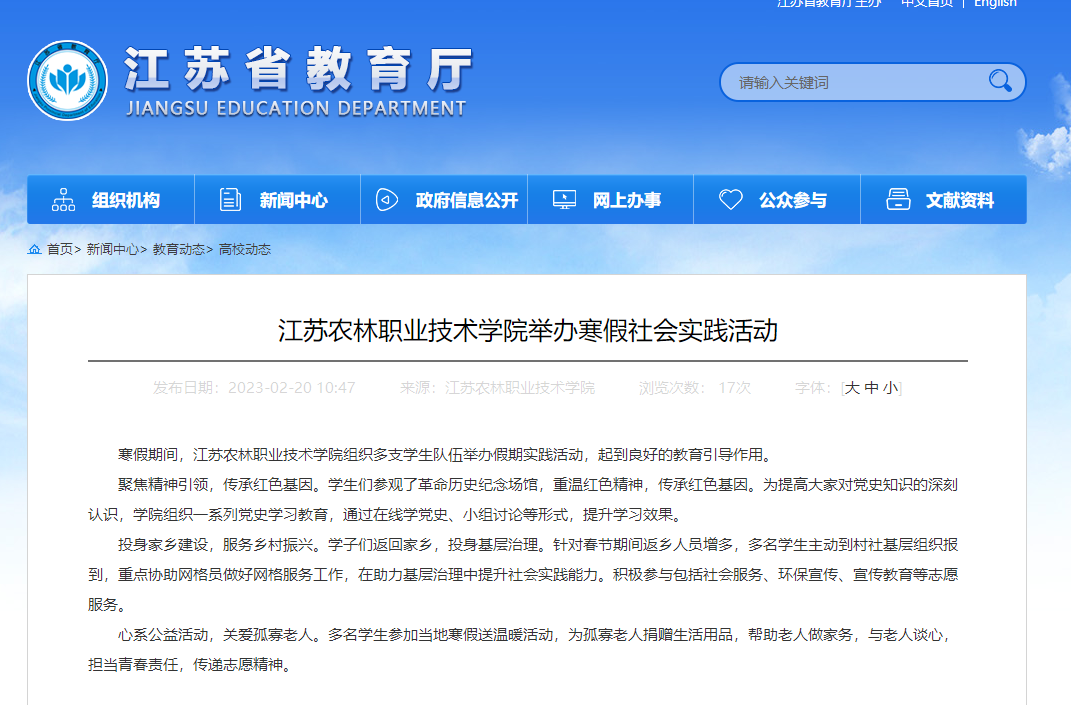
Task: Open the 组织机构 navigation menu
Action: pyautogui.click(x=125, y=200)
